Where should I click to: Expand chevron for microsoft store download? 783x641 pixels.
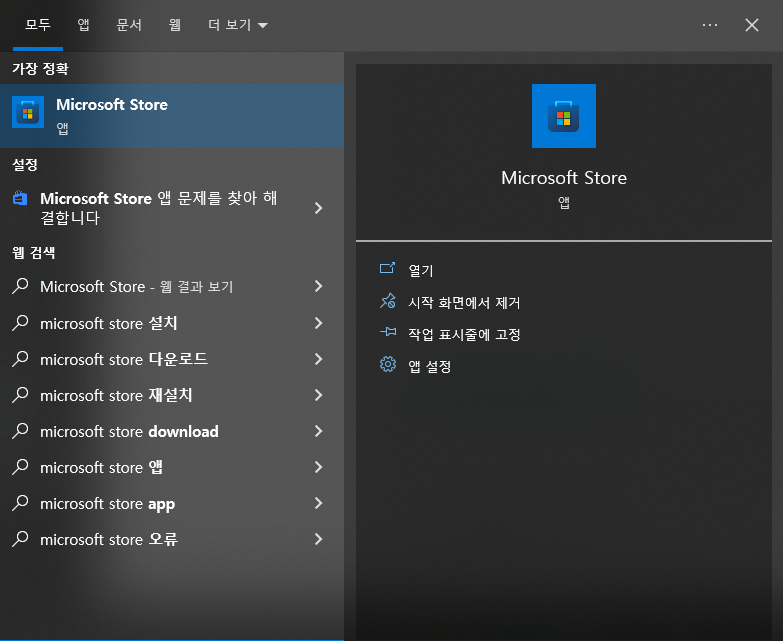tap(319, 431)
